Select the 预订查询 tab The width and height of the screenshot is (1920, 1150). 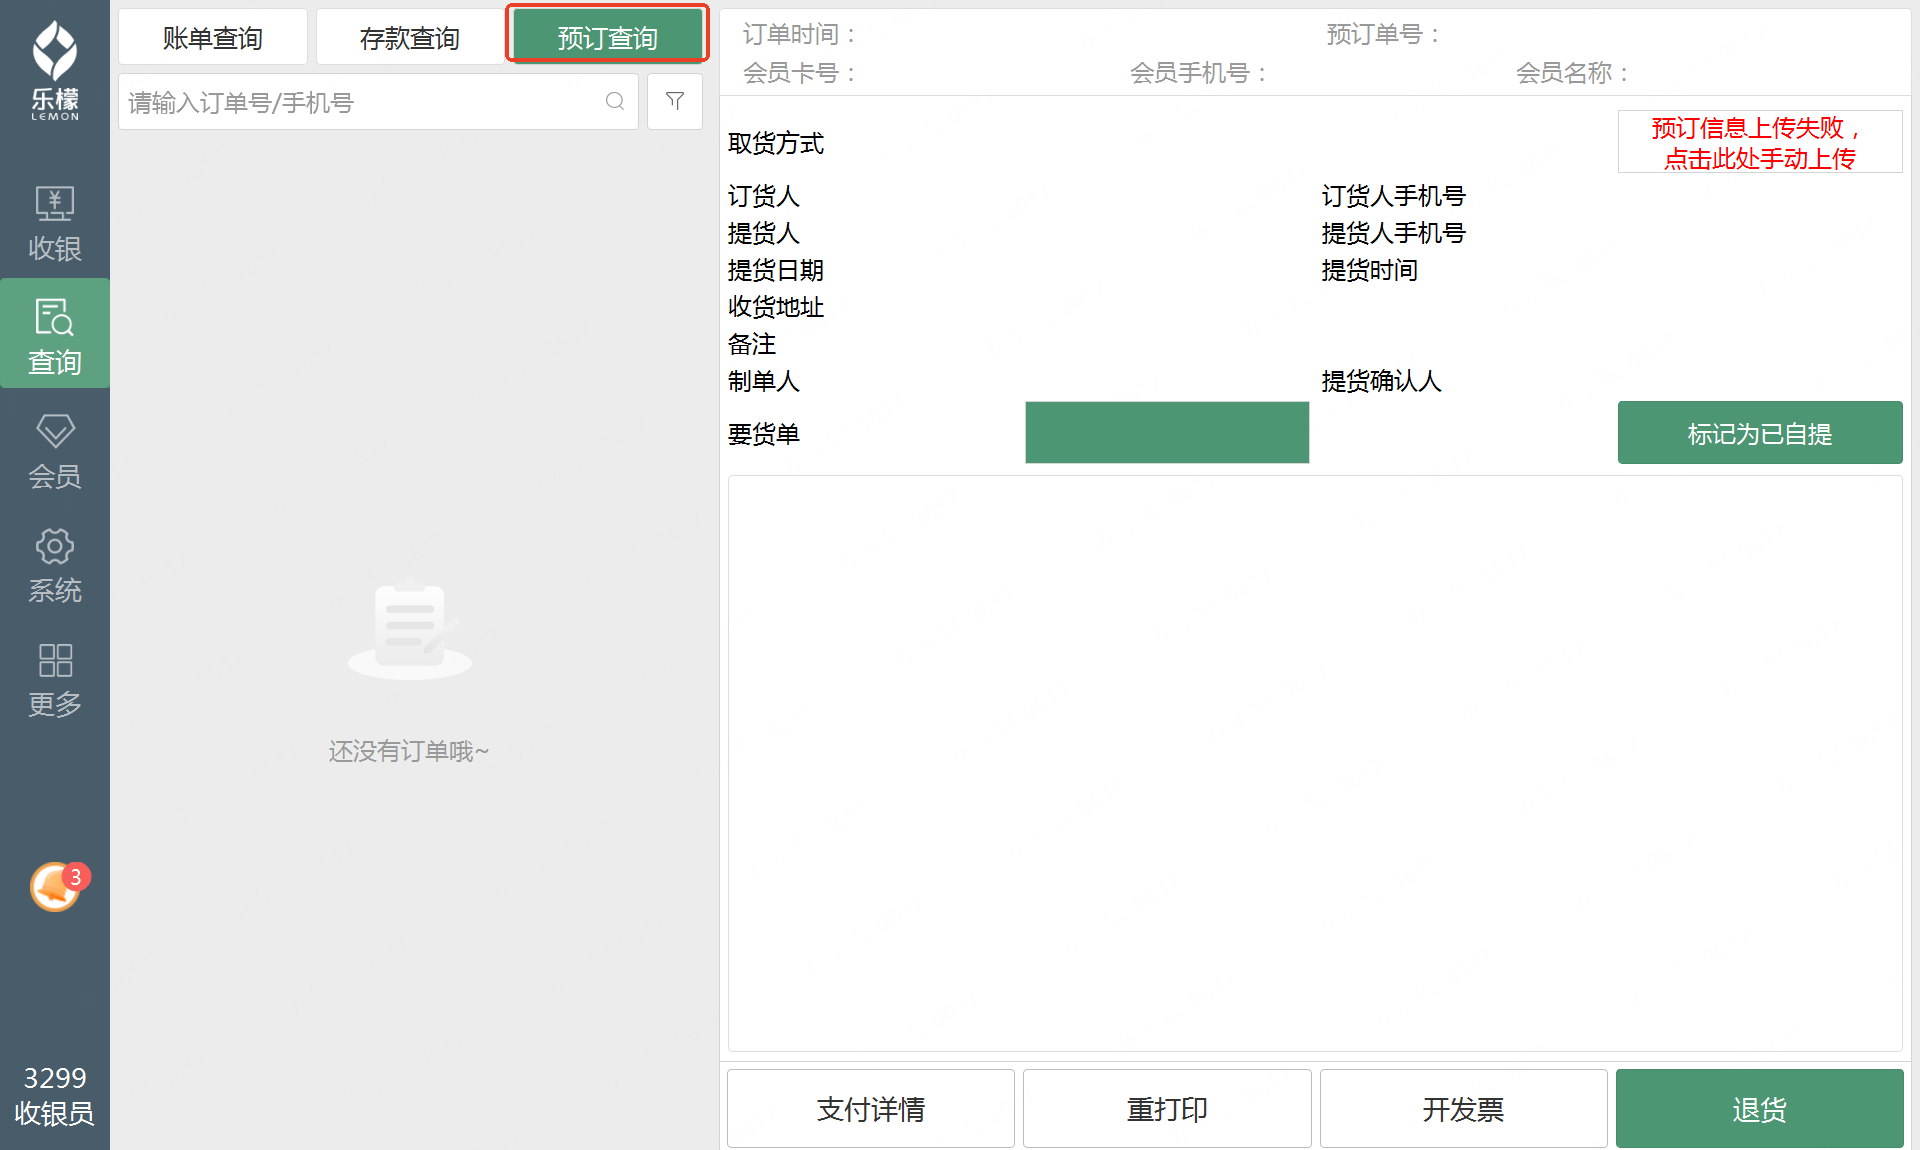[x=607, y=36]
